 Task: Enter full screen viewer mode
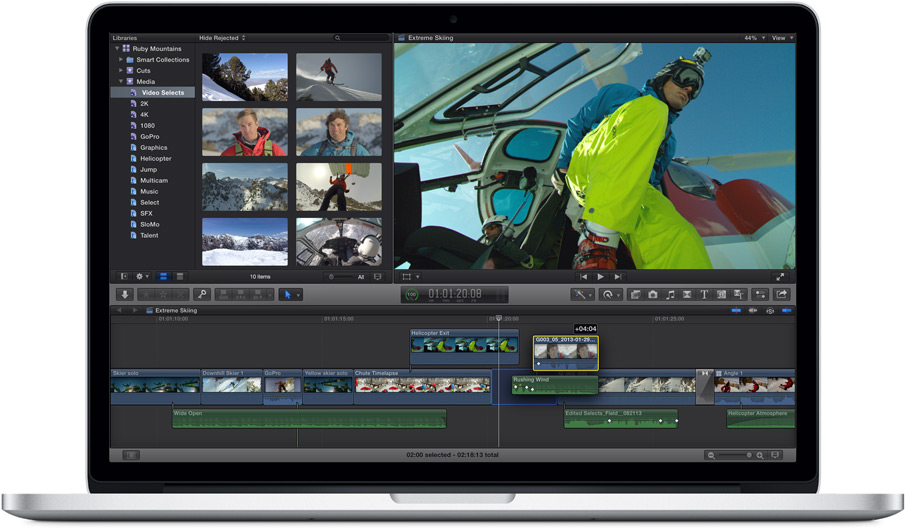click(780, 277)
